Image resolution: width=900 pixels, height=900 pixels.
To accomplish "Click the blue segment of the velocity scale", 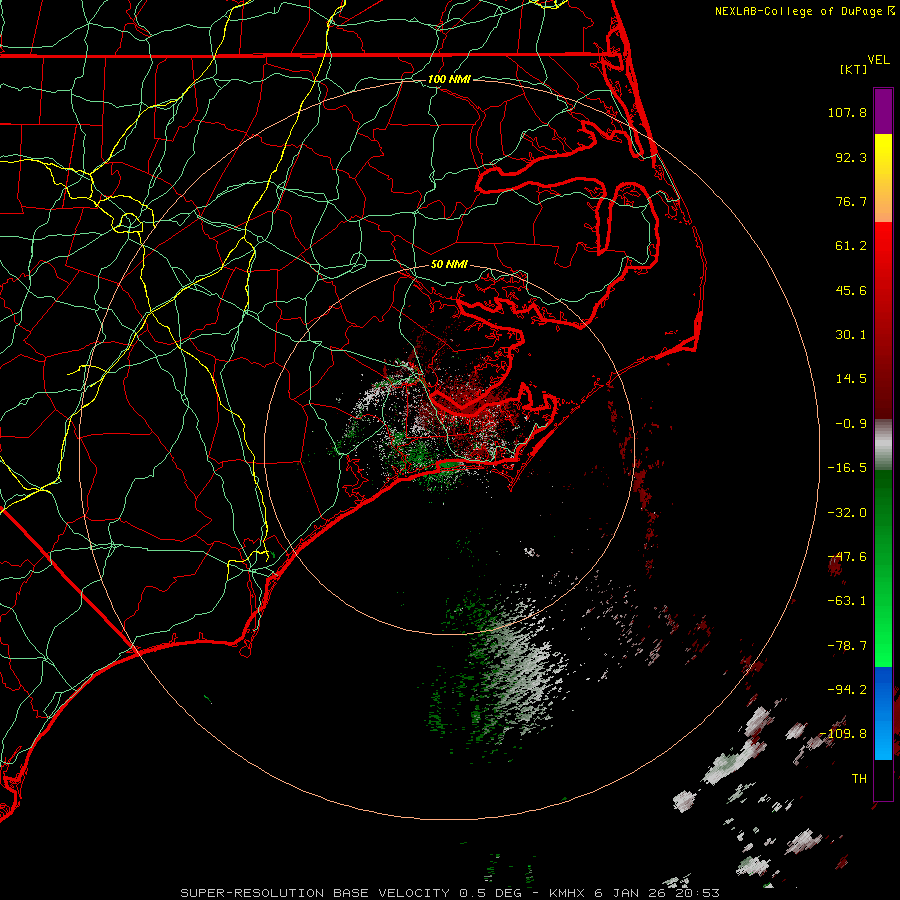I will coord(883,713).
